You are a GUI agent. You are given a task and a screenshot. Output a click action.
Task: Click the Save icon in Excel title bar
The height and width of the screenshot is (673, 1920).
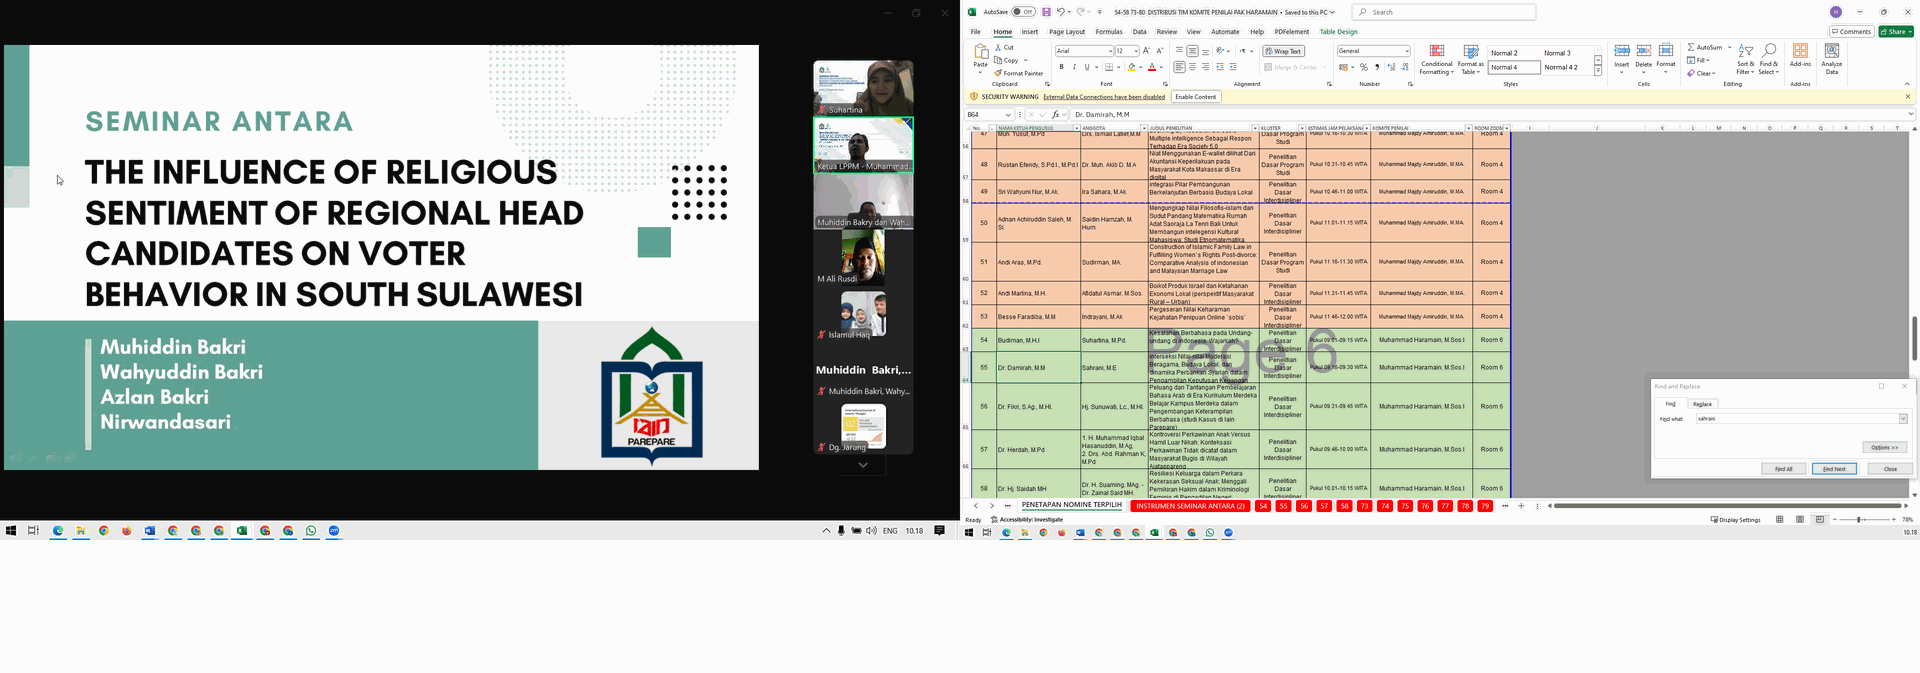[1046, 12]
